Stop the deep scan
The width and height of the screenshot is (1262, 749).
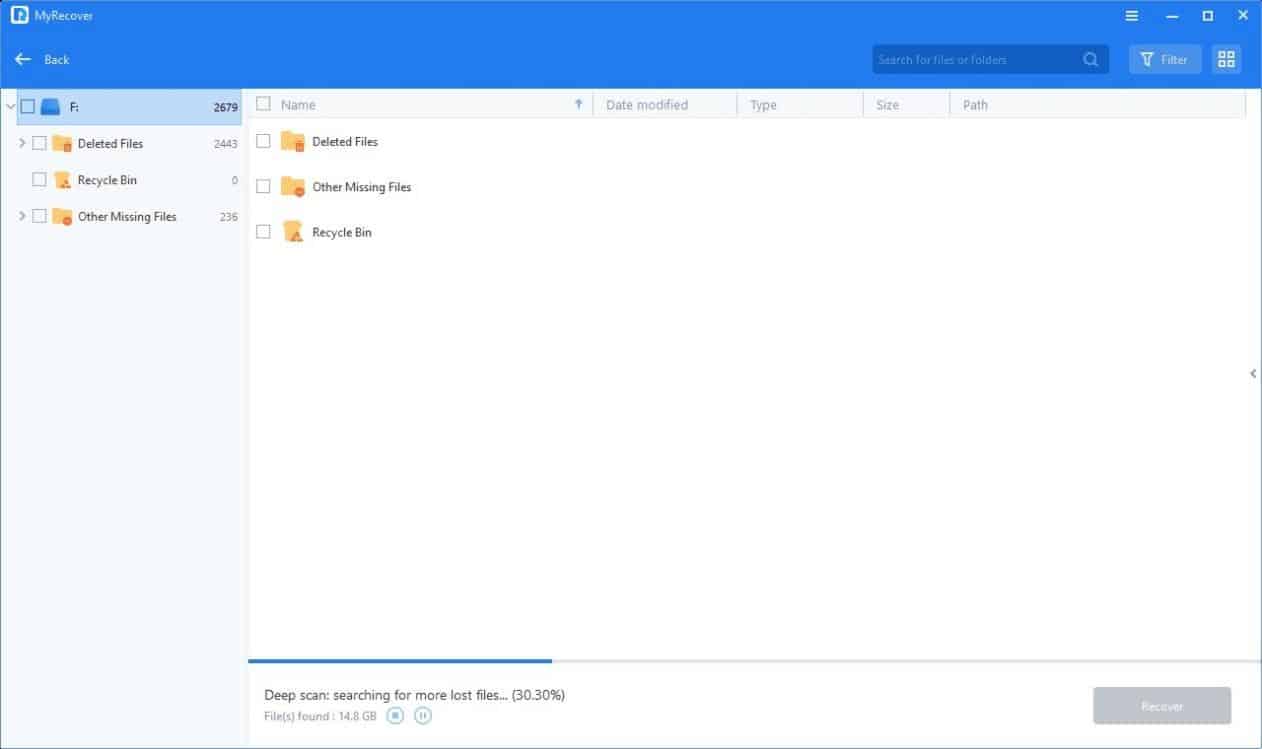(x=395, y=715)
